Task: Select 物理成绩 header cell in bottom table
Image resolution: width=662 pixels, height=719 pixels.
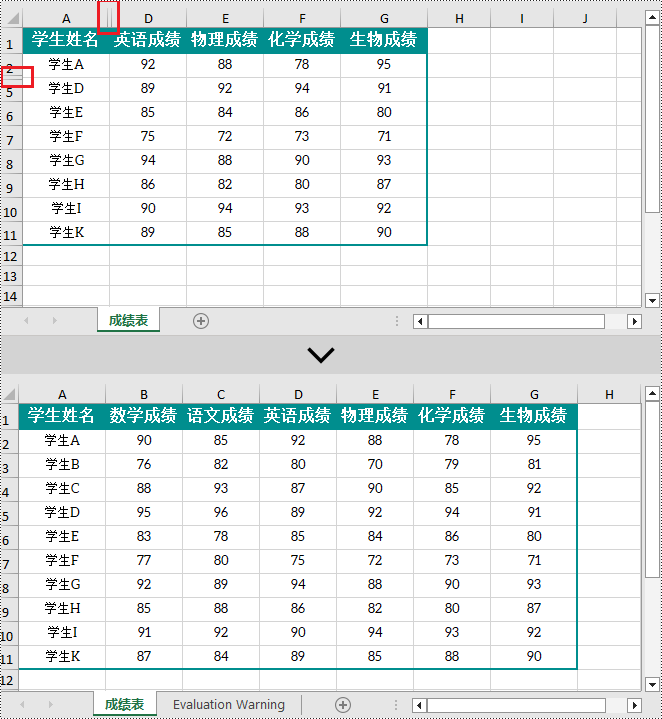Action: 375,416
